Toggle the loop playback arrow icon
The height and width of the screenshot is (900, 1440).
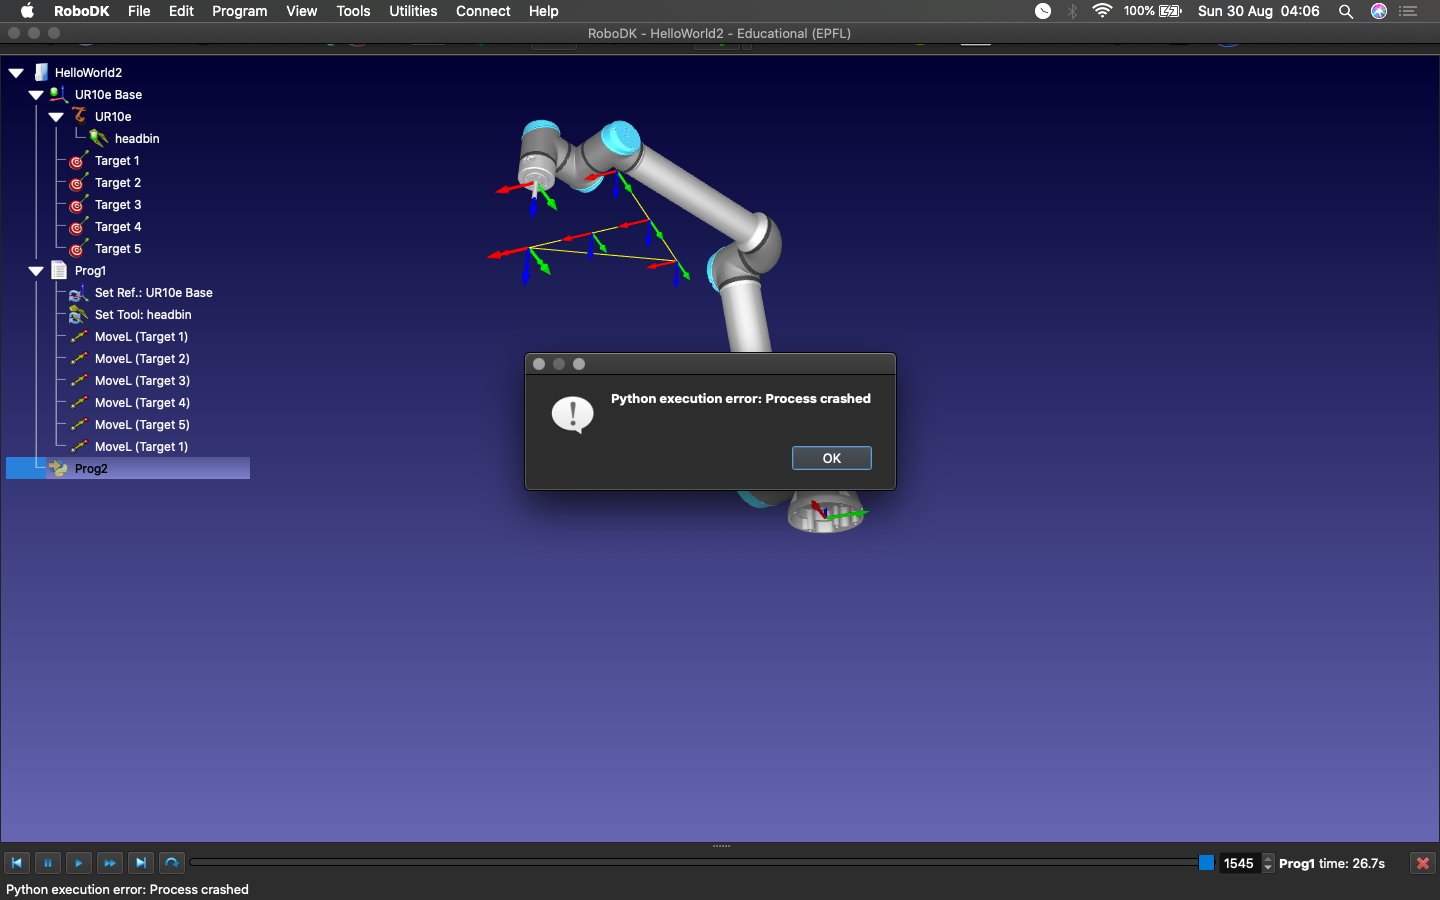point(172,863)
